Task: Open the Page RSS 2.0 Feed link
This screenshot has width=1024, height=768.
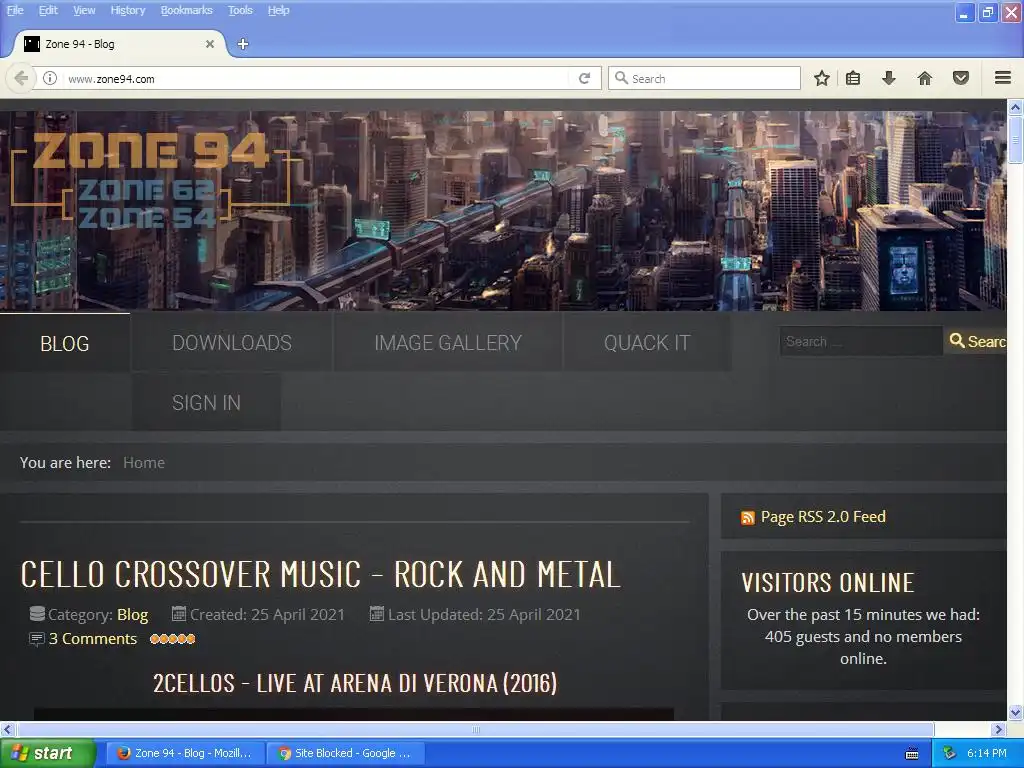Action: point(823,517)
